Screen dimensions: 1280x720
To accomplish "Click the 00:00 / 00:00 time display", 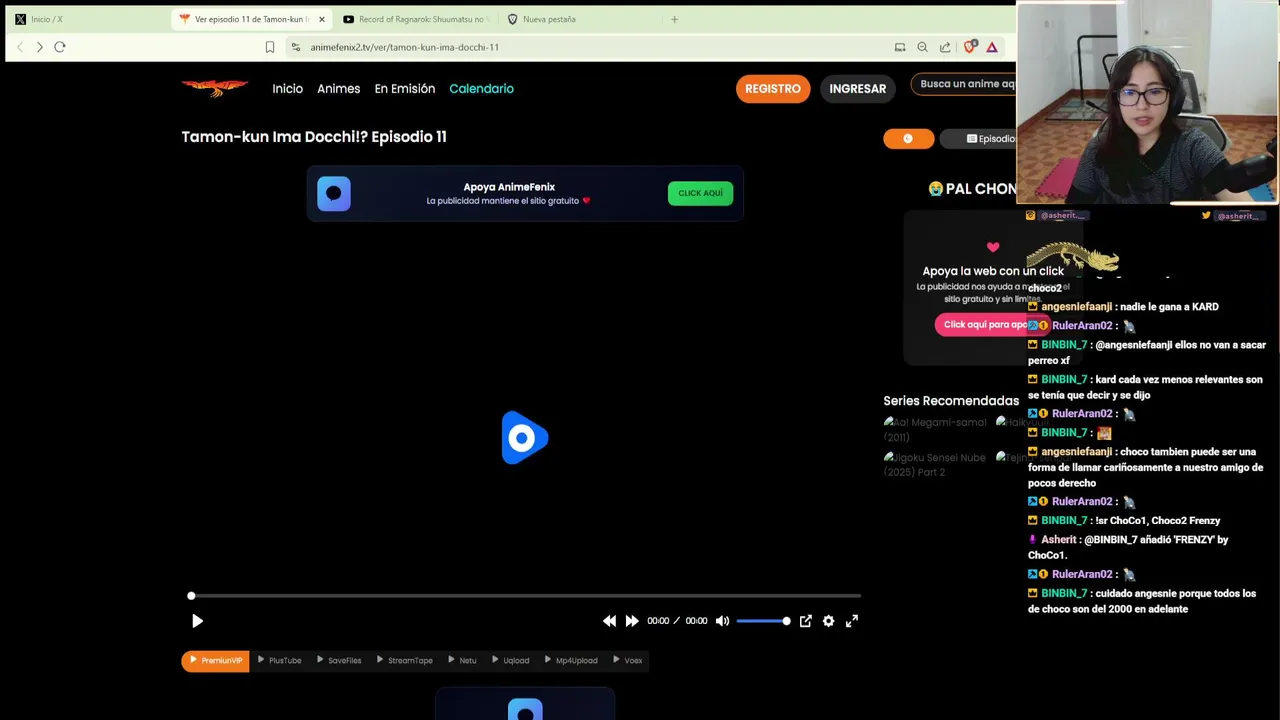I will [677, 621].
